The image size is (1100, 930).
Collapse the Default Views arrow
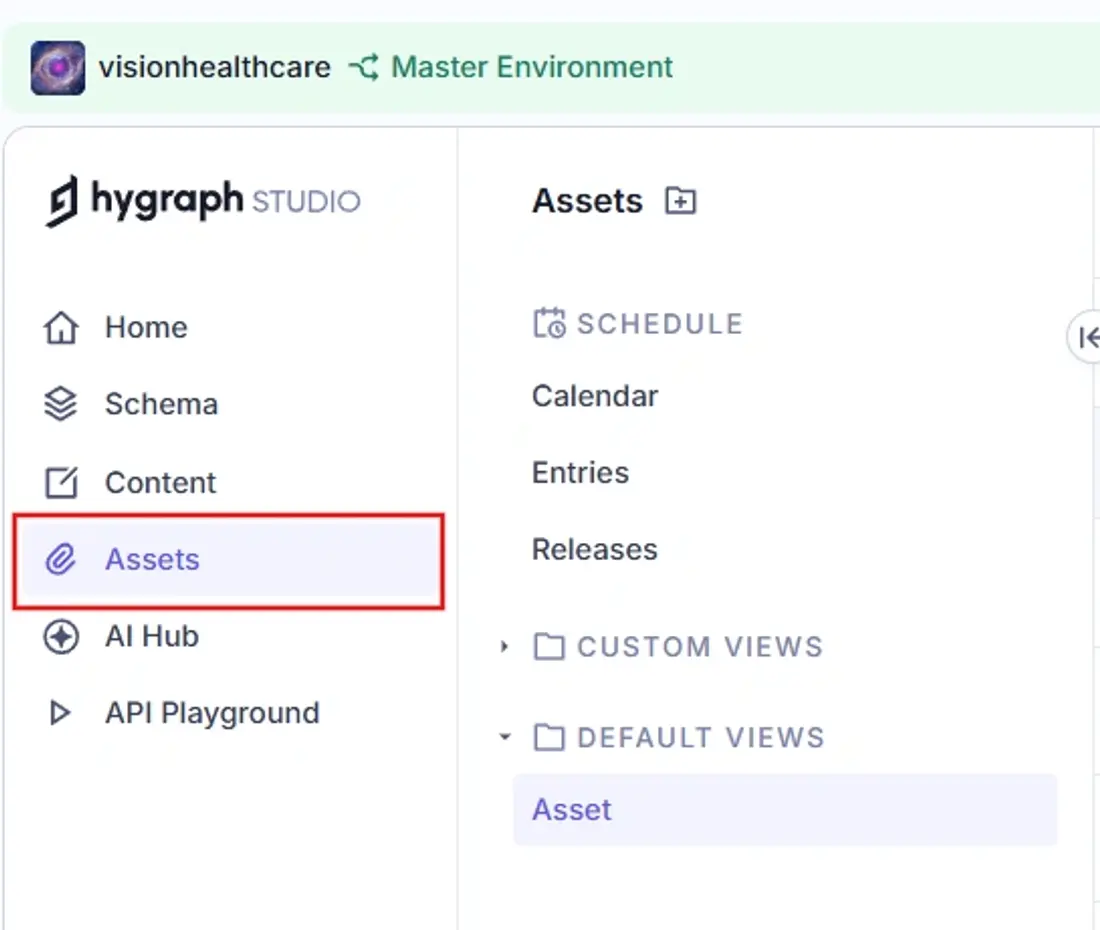pyautogui.click(x=504, y=736)
